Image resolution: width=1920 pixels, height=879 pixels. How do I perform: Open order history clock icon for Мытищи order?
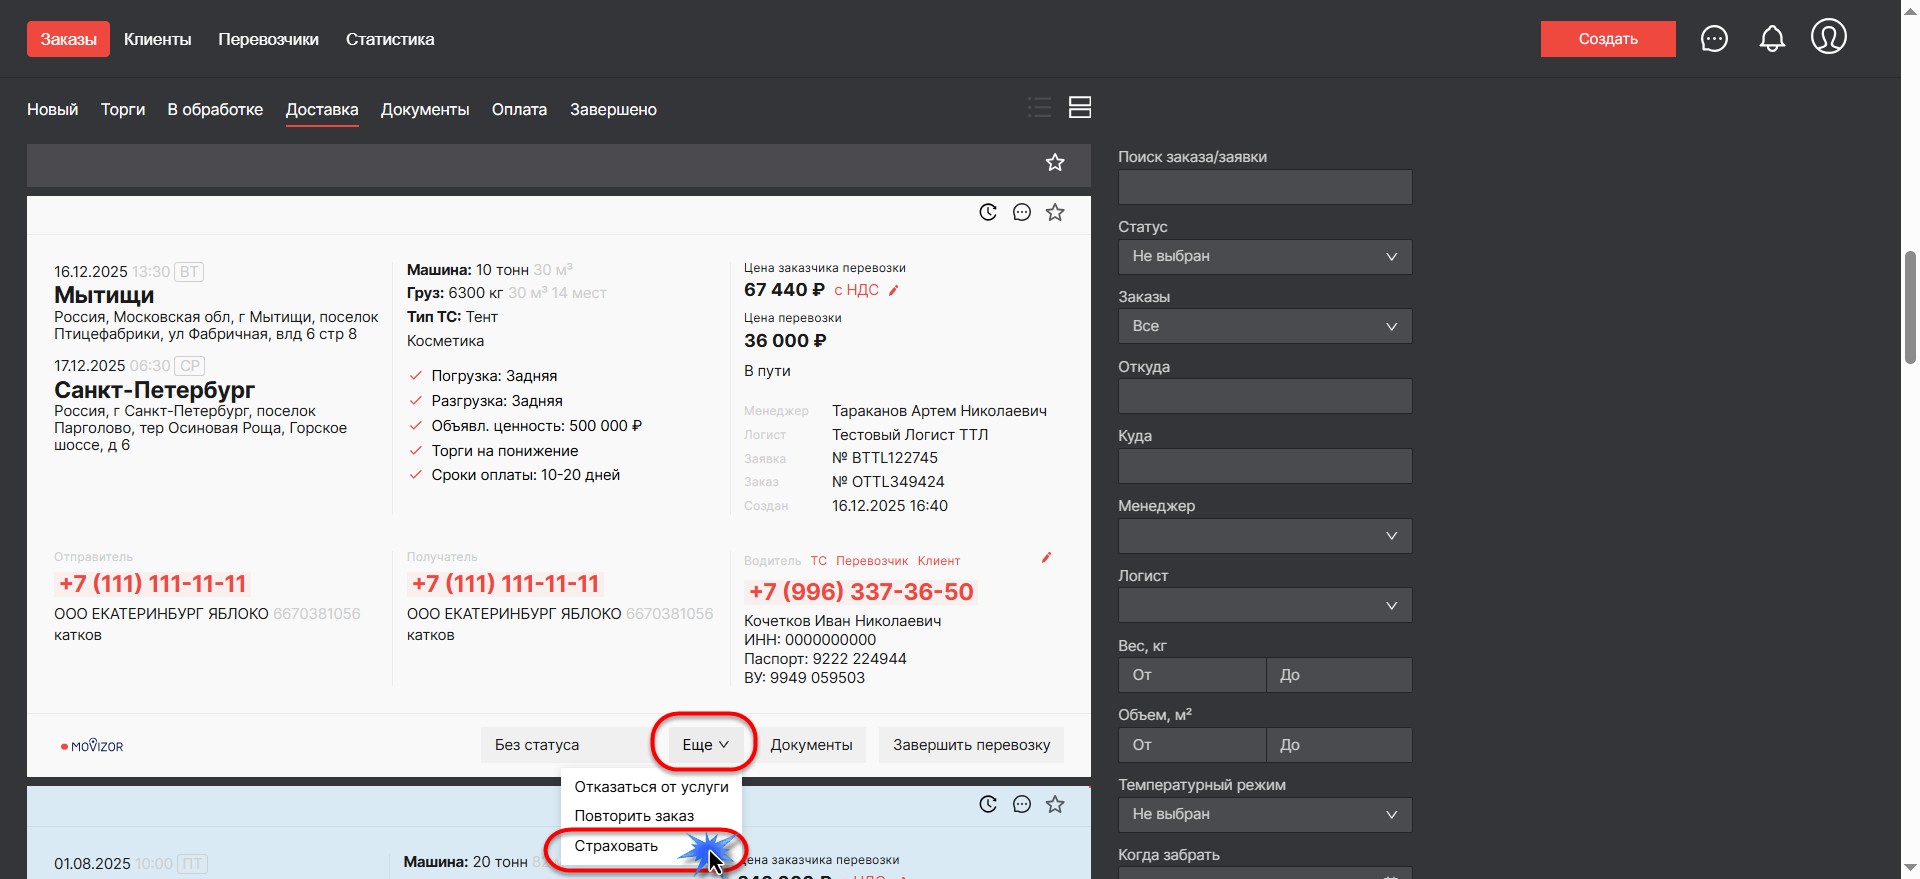tap(988, 212)
